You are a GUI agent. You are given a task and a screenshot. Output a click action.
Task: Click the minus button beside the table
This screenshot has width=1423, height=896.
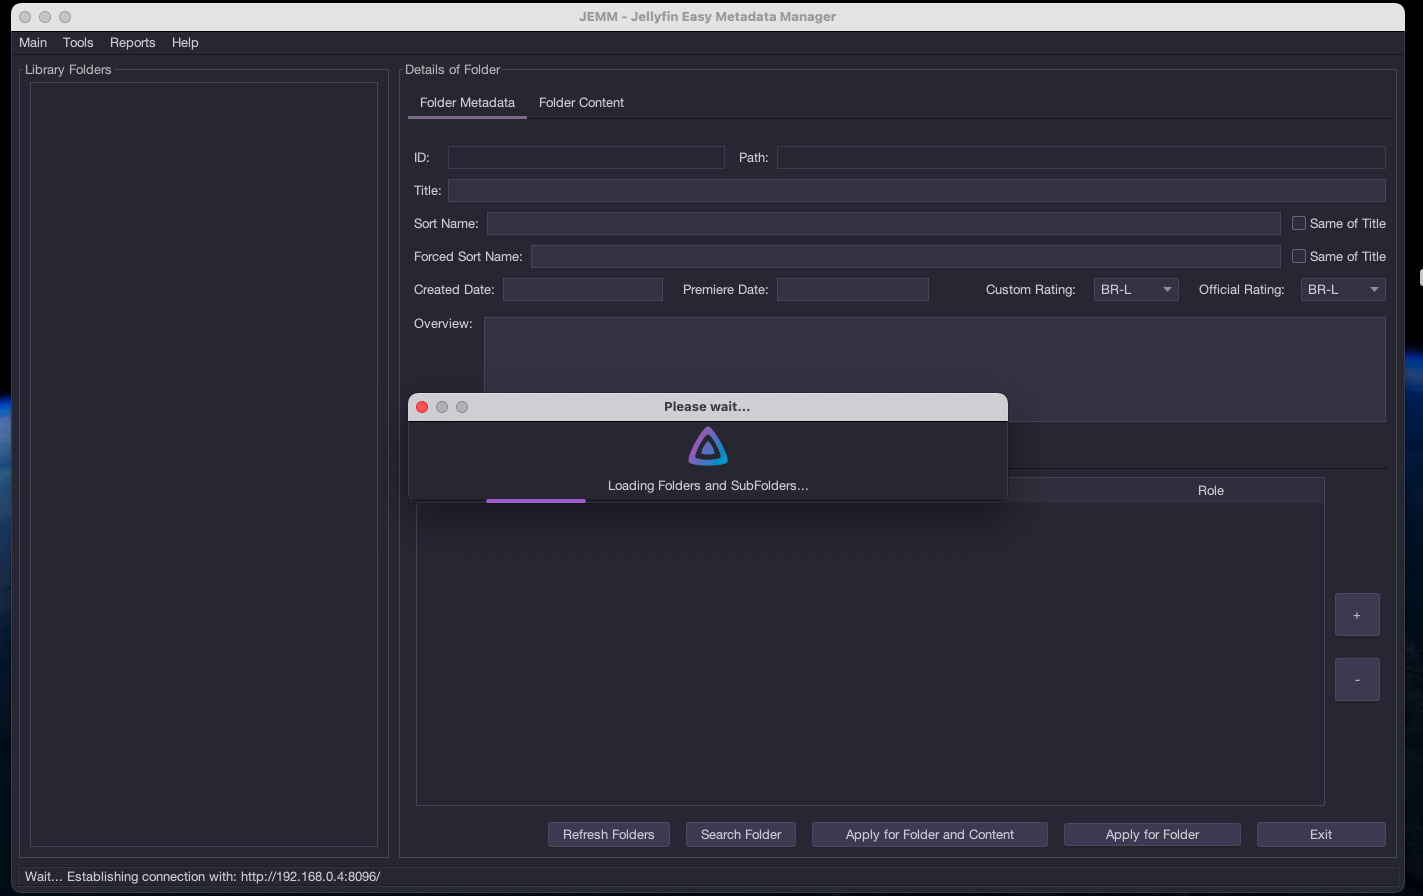(x=1357, y=680)
